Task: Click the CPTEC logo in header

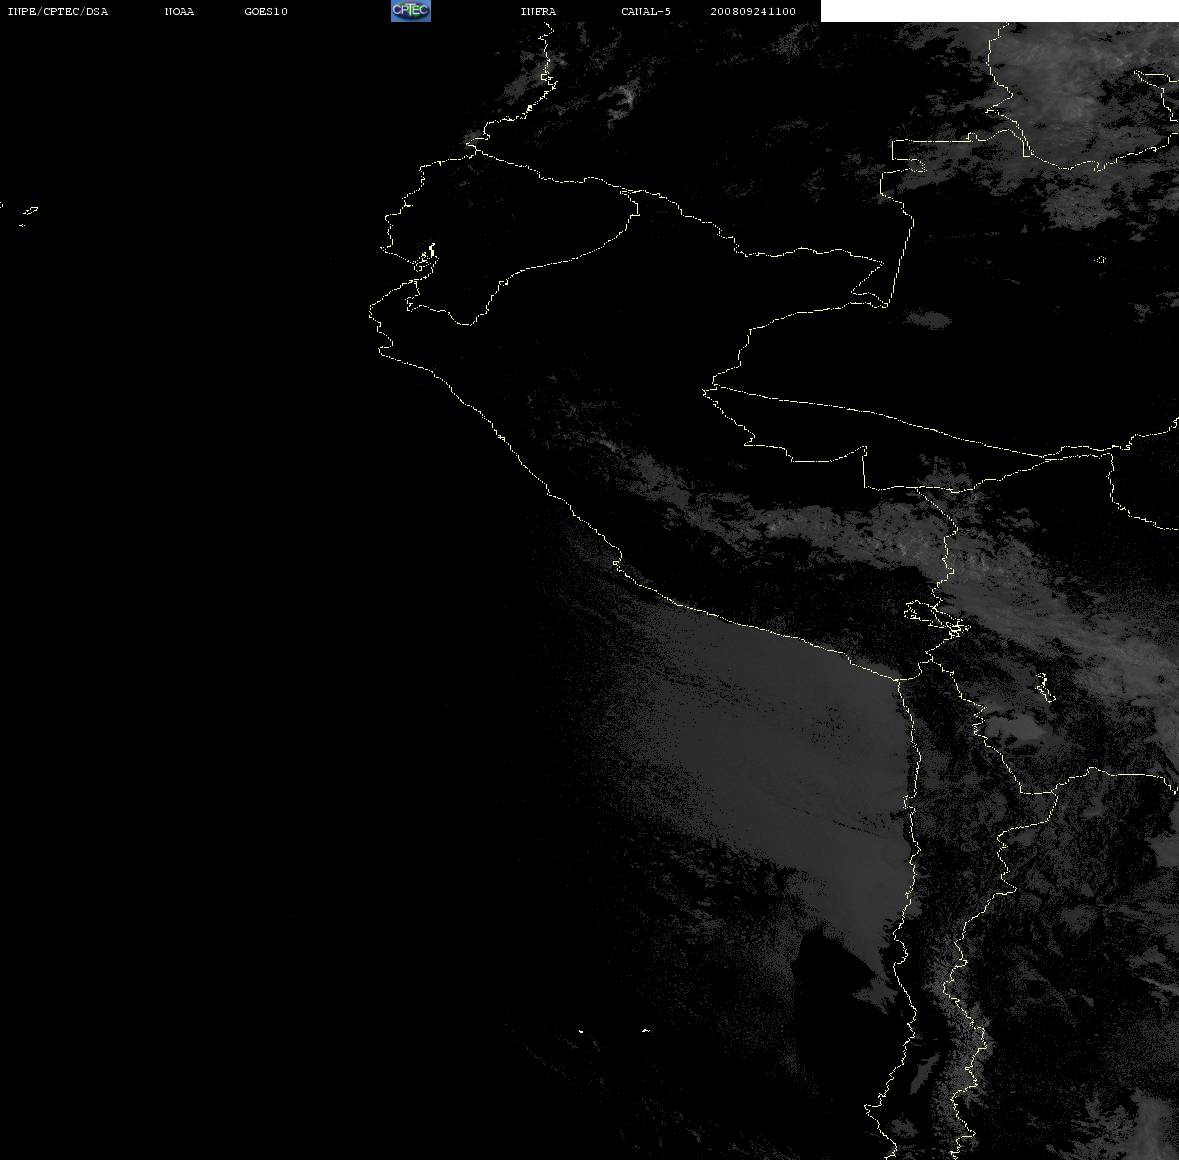Action: tap(411, 11)
